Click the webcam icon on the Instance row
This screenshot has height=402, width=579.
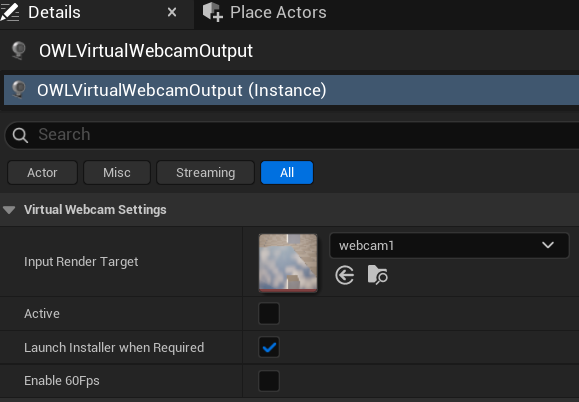[x=18, y=90]
